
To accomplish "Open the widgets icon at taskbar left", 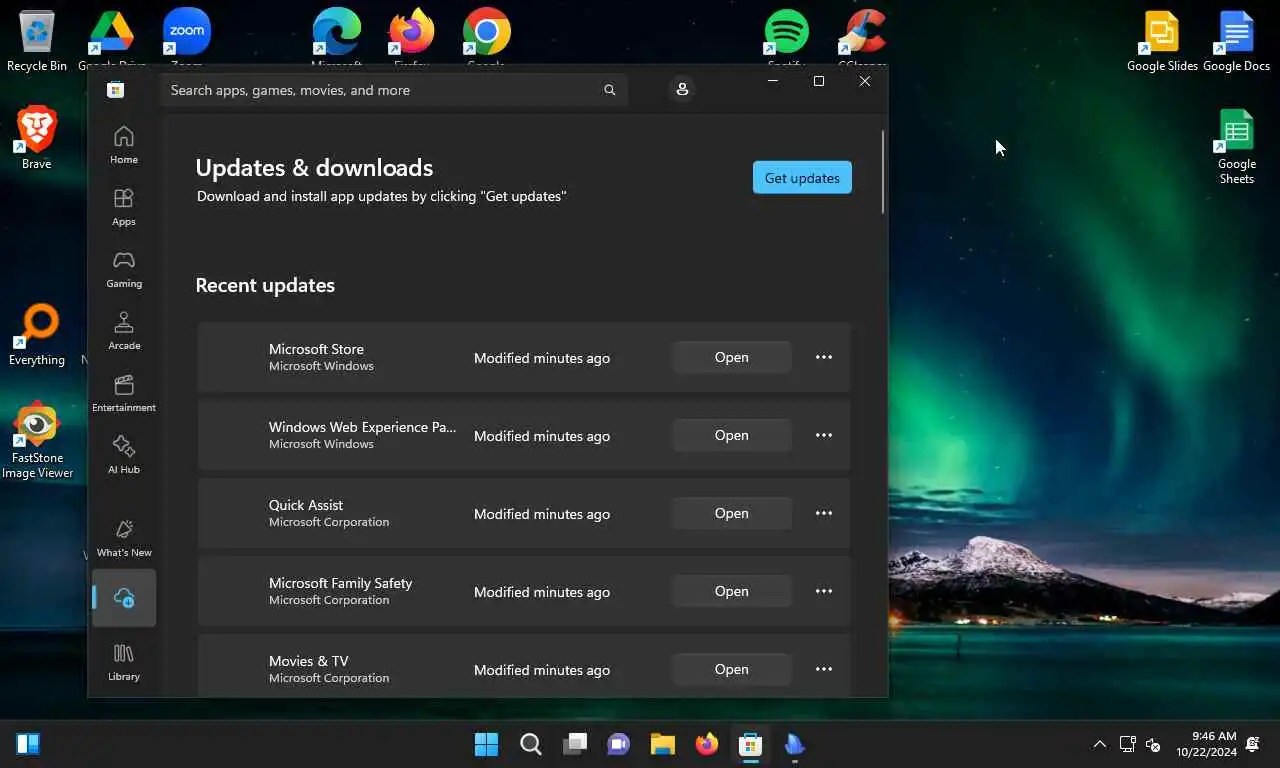I will coord(28,744).
